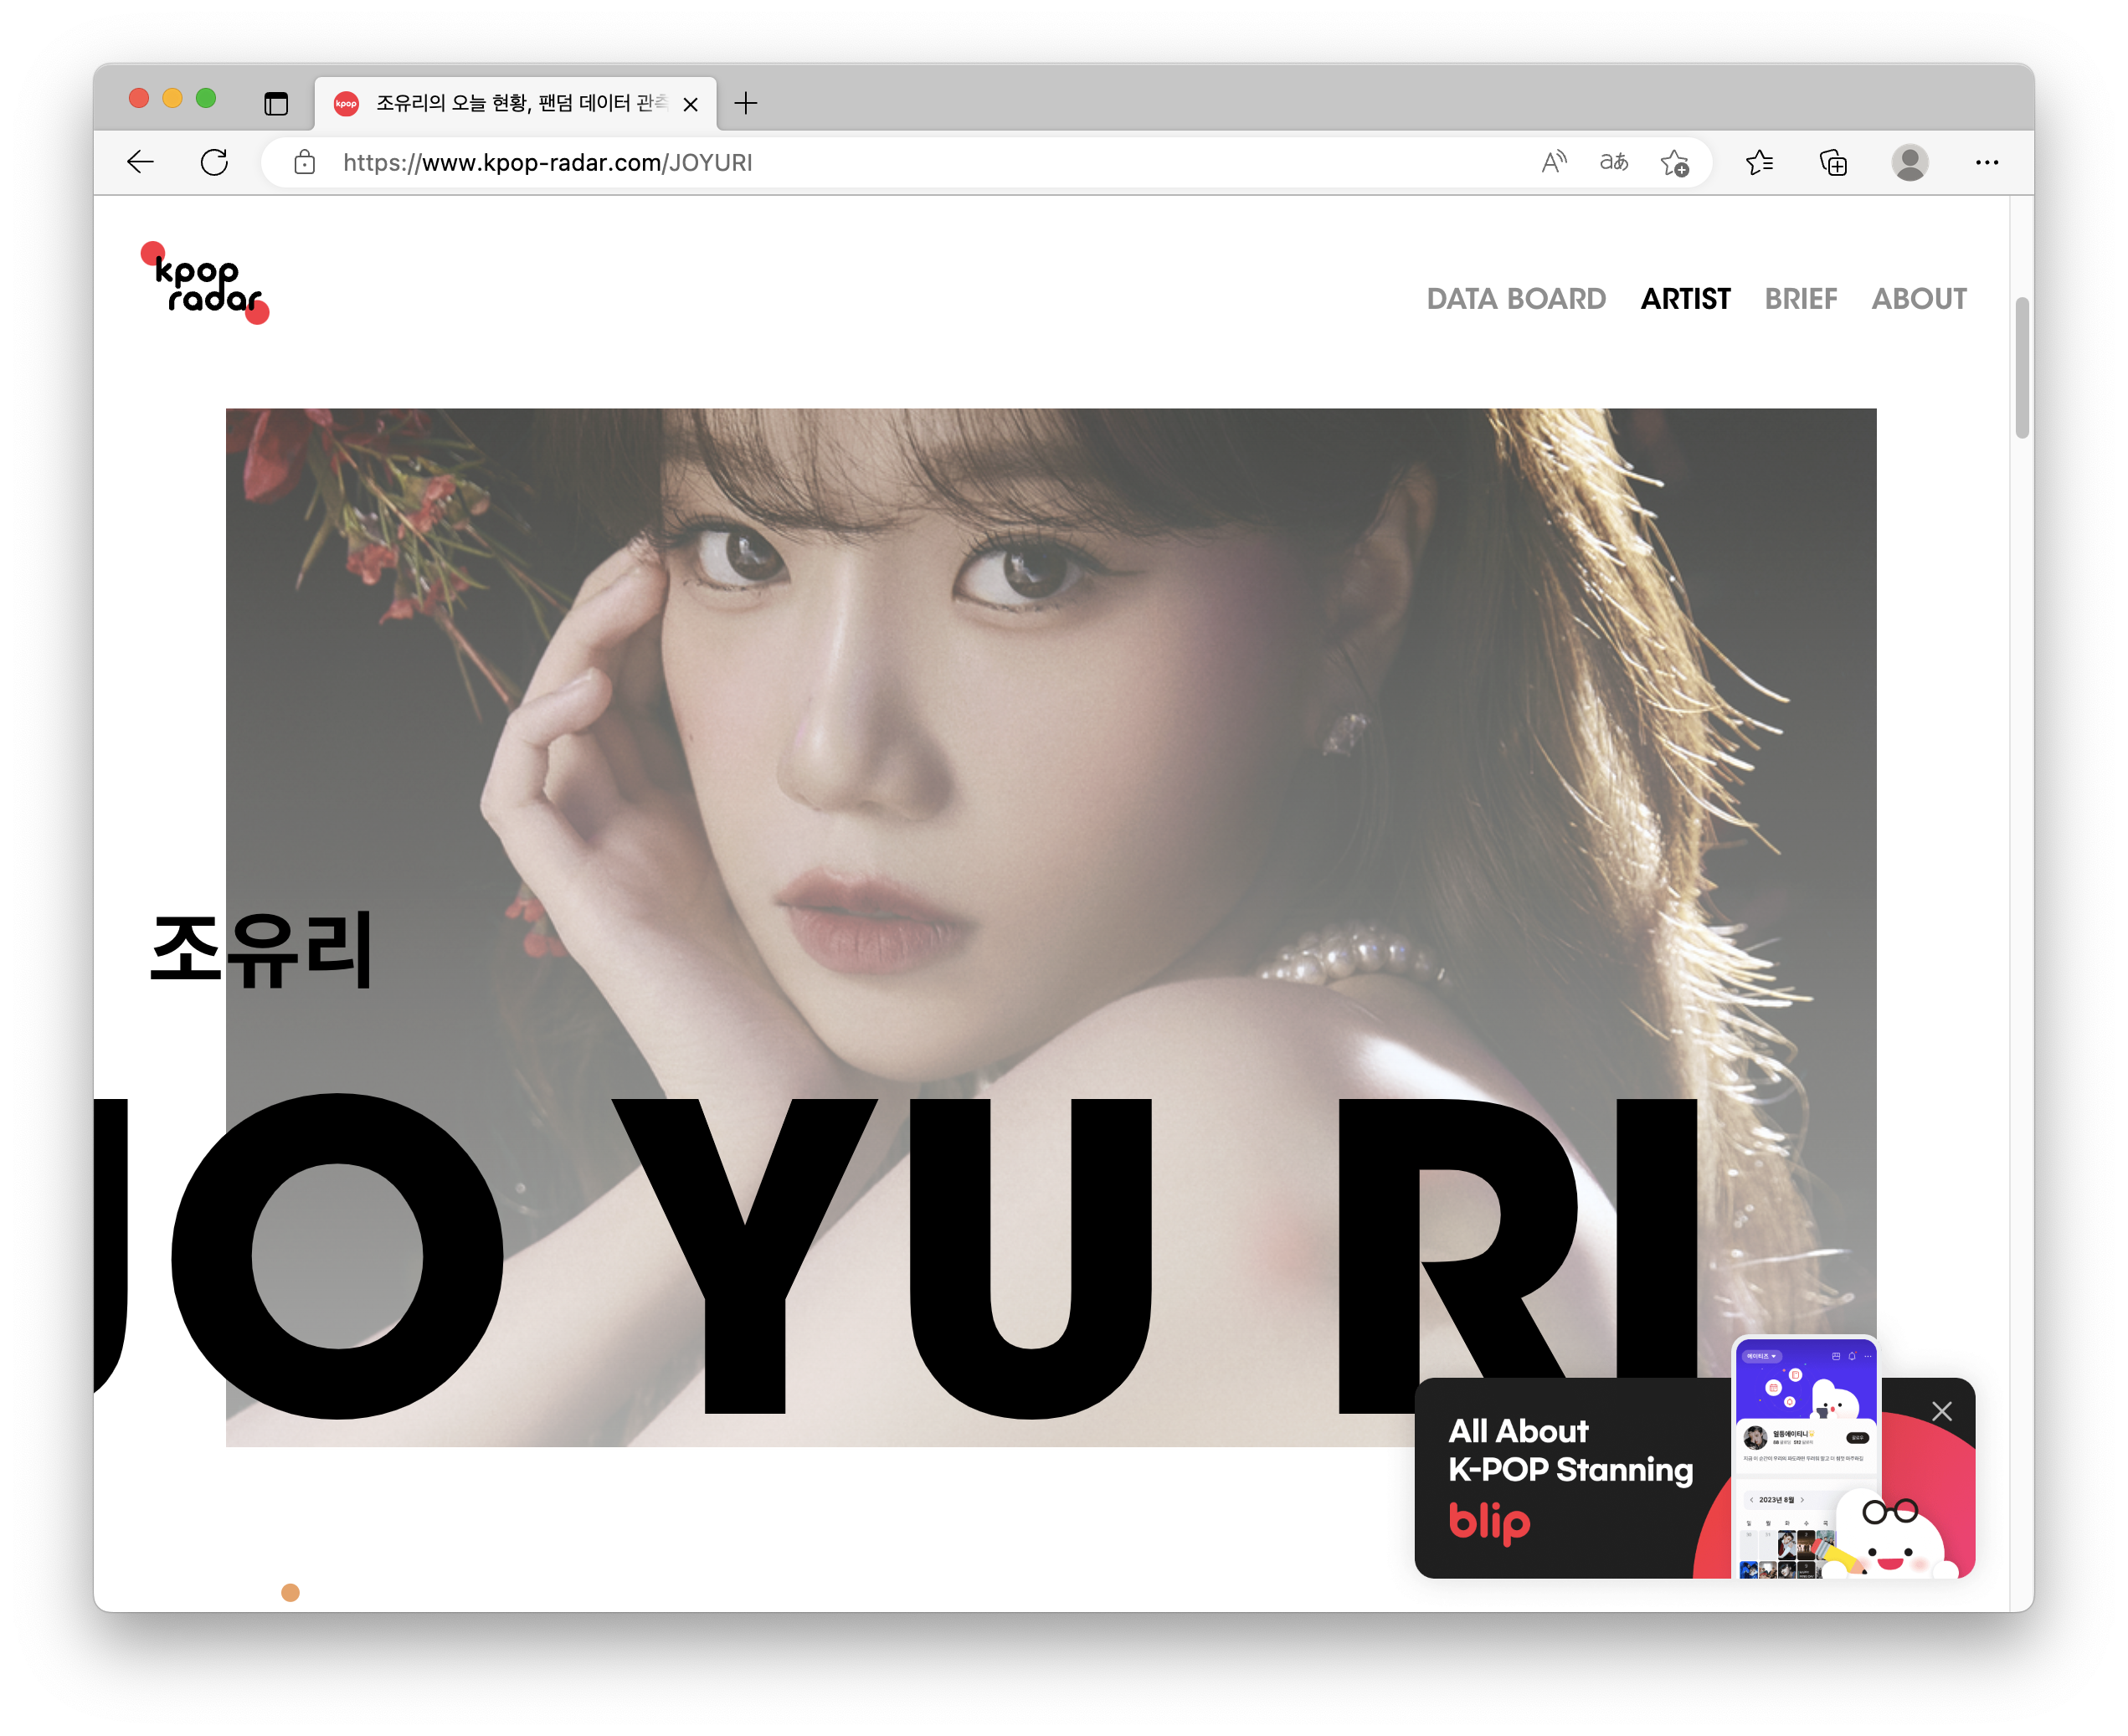The width and height of the screenshot is (2128, 1736).
Task: Click the URL address field
Action: (x=900, y=162)
